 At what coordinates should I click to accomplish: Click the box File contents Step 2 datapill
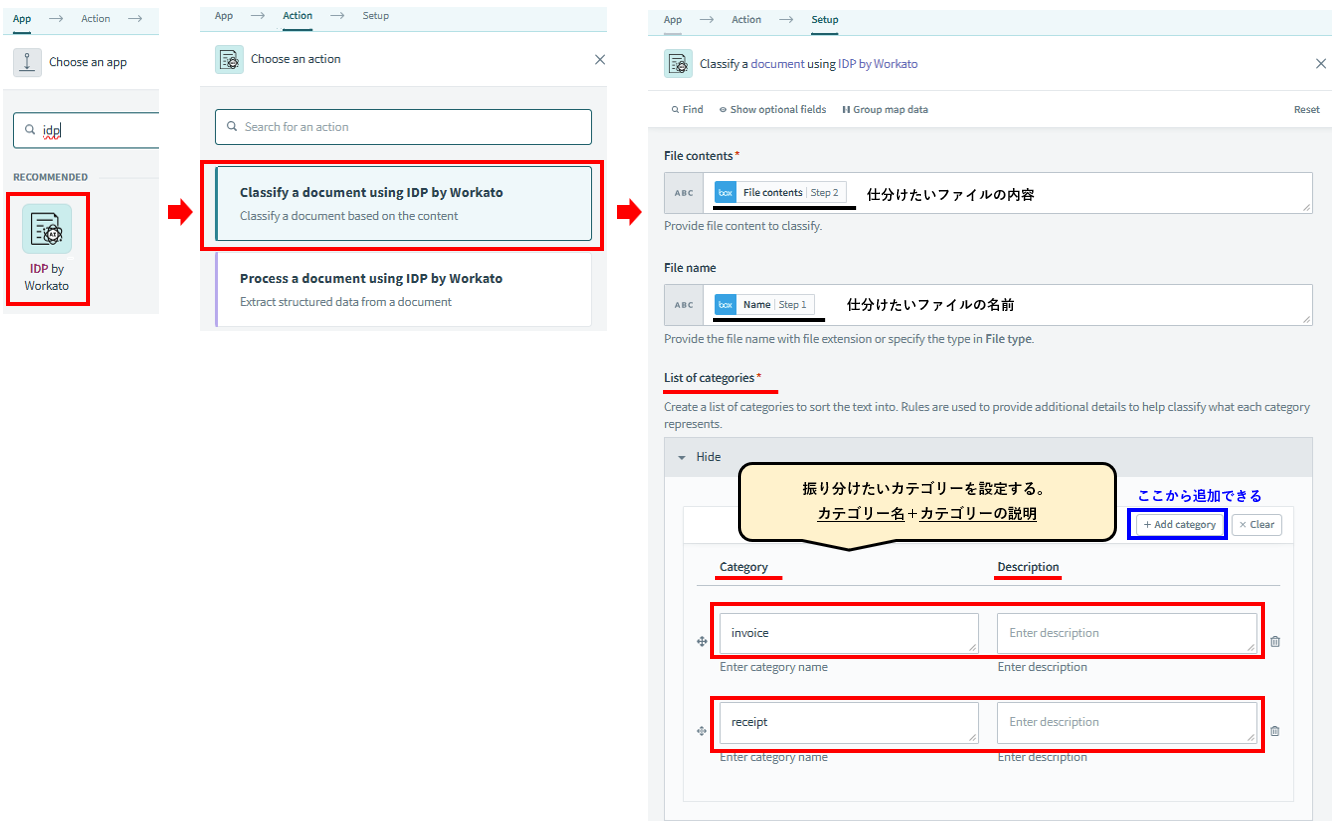coord(780,192)
